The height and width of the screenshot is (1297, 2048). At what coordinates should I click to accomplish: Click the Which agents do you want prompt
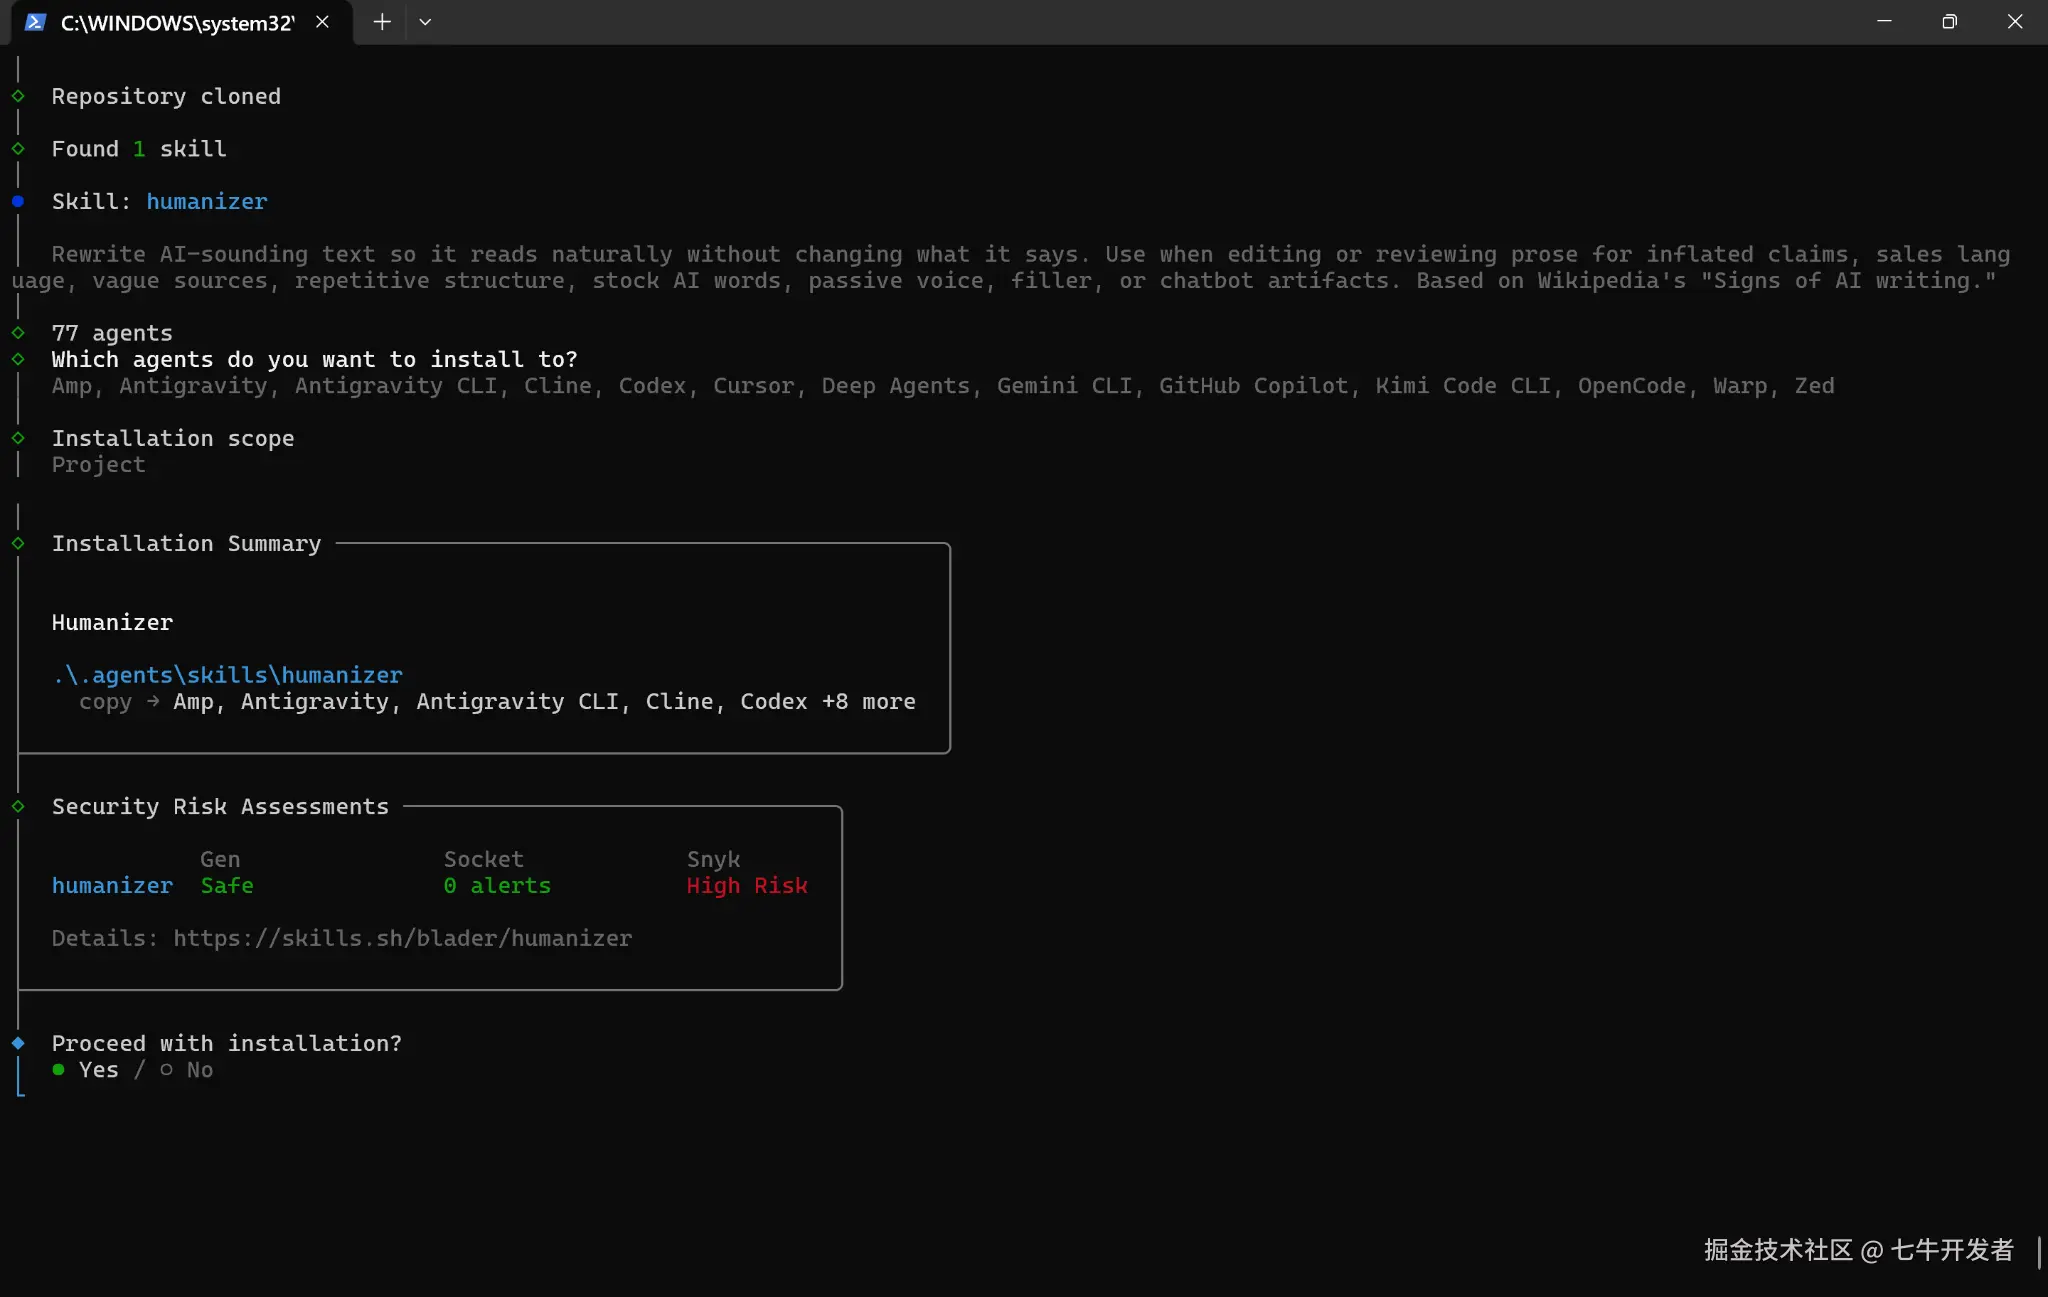pos(315,359)
